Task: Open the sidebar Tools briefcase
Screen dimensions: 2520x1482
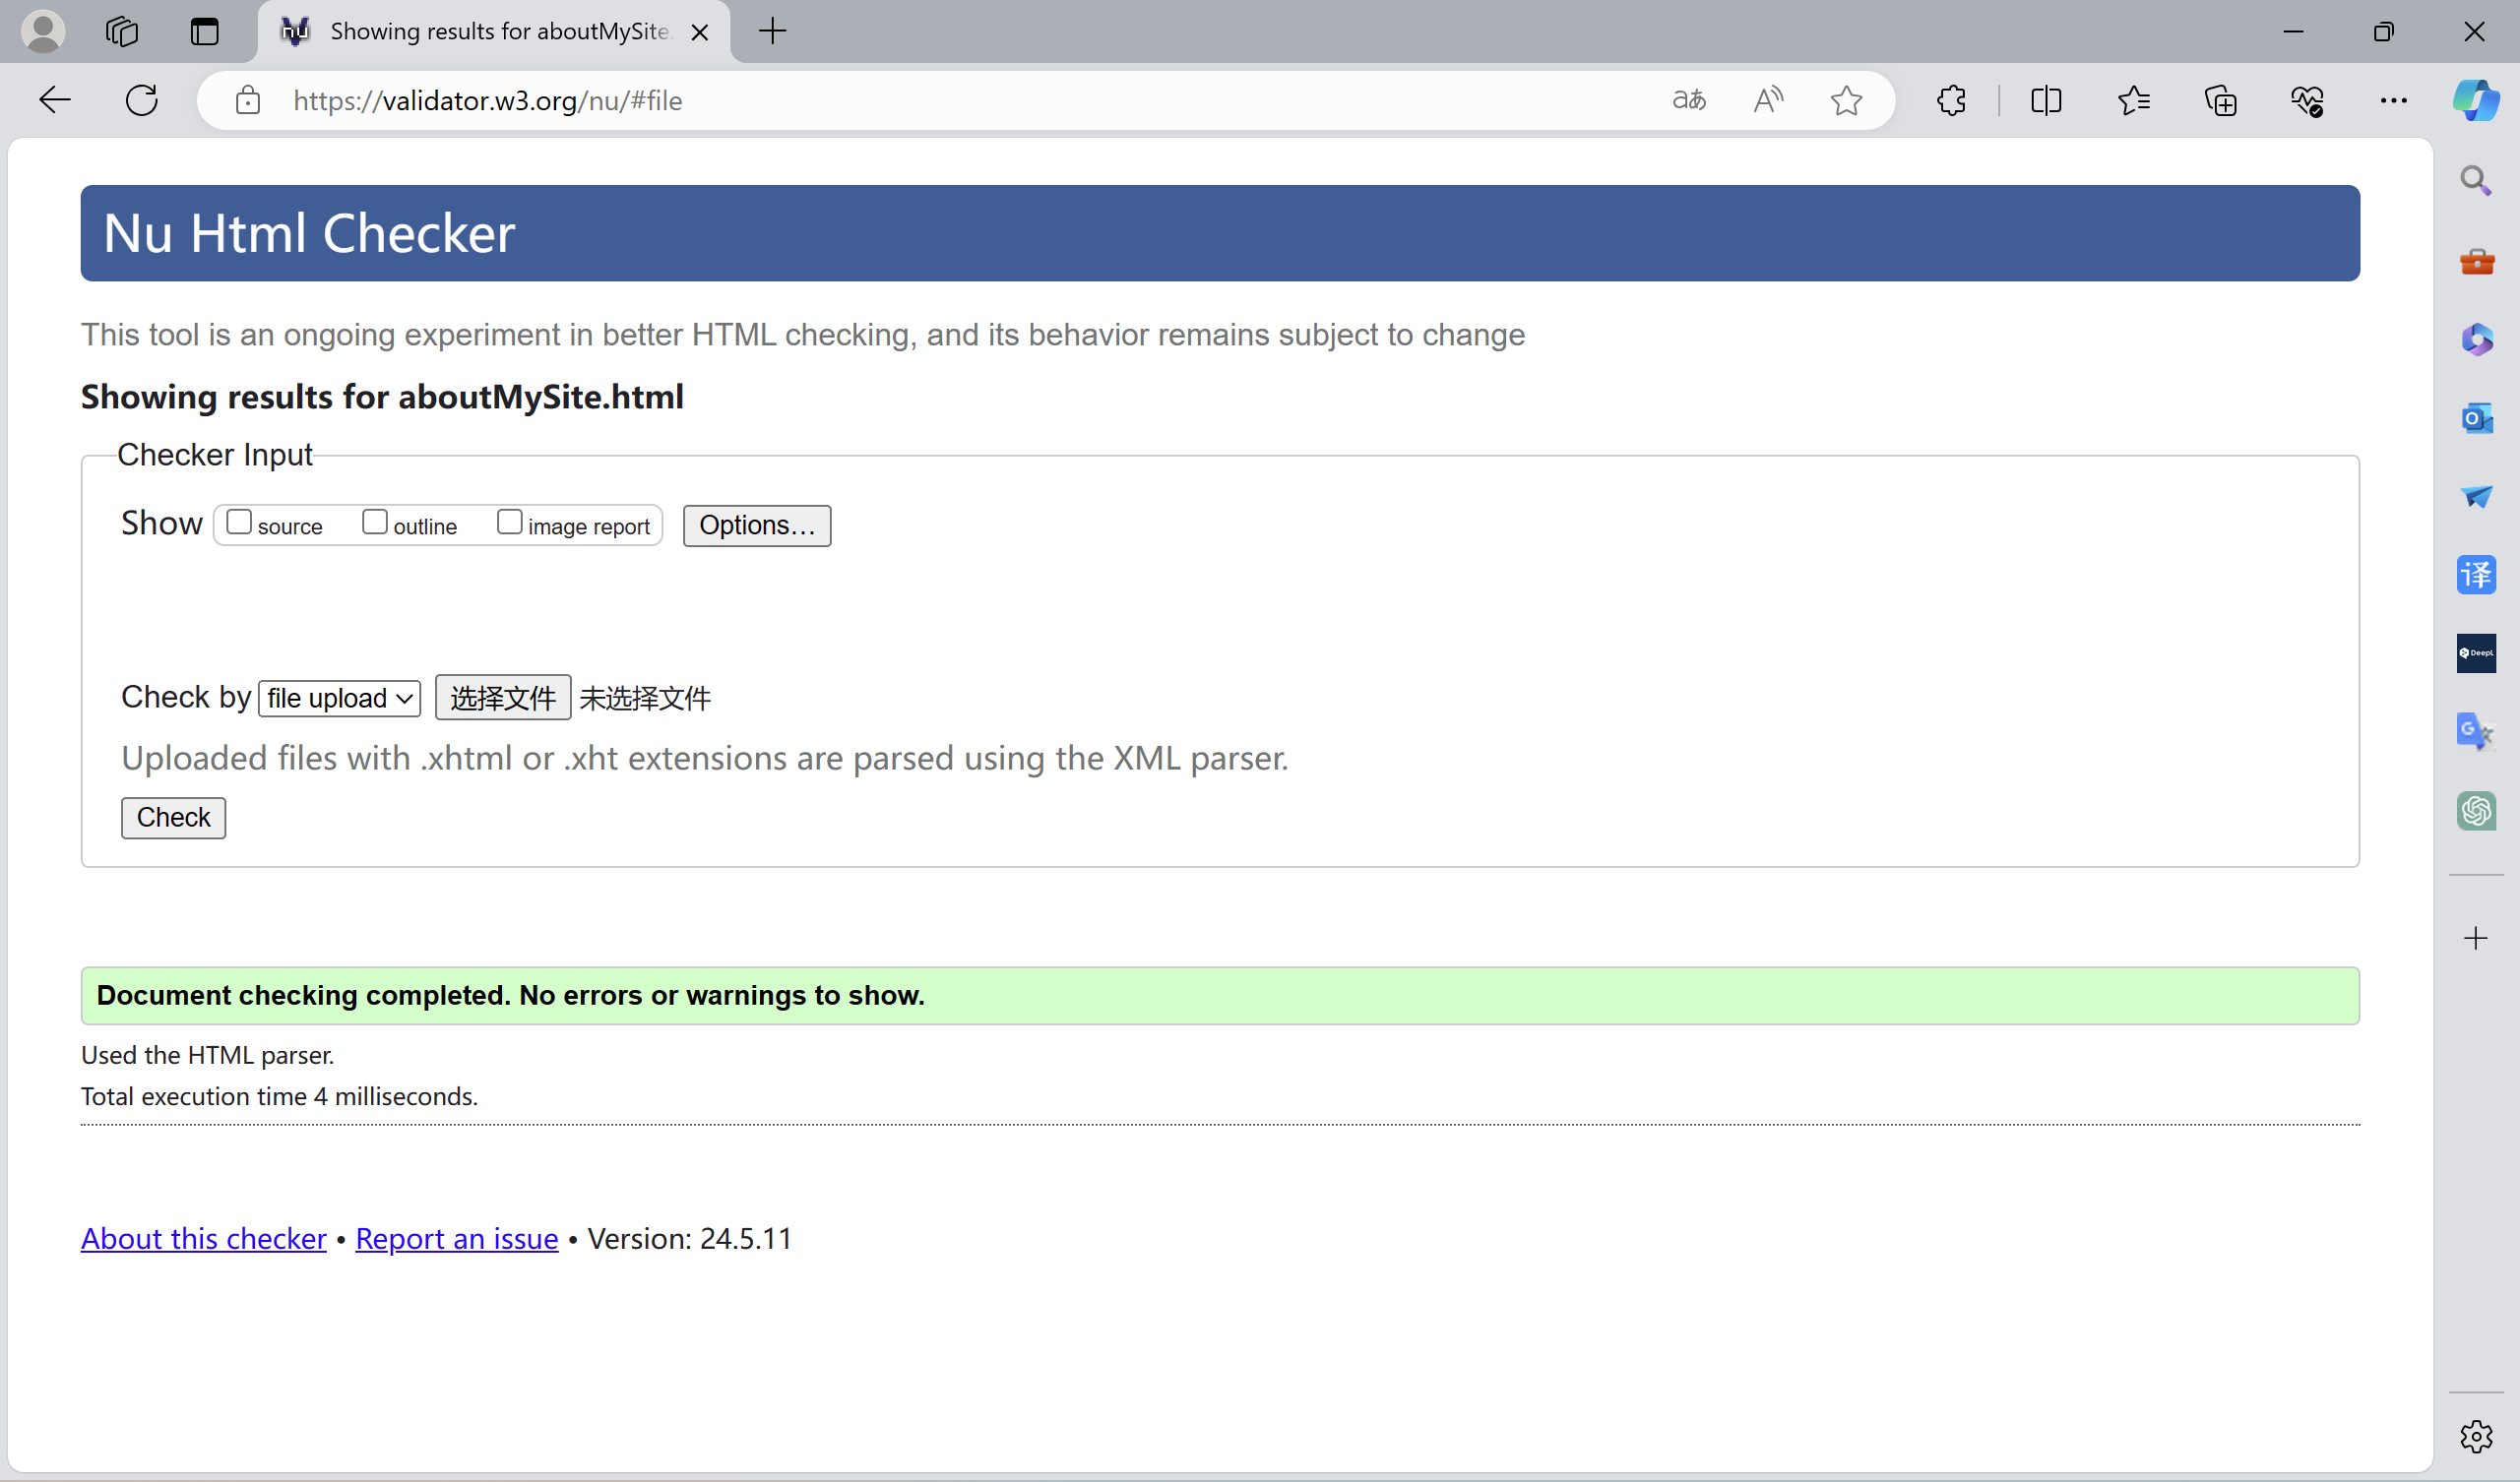Action: tap(2476, 261)
